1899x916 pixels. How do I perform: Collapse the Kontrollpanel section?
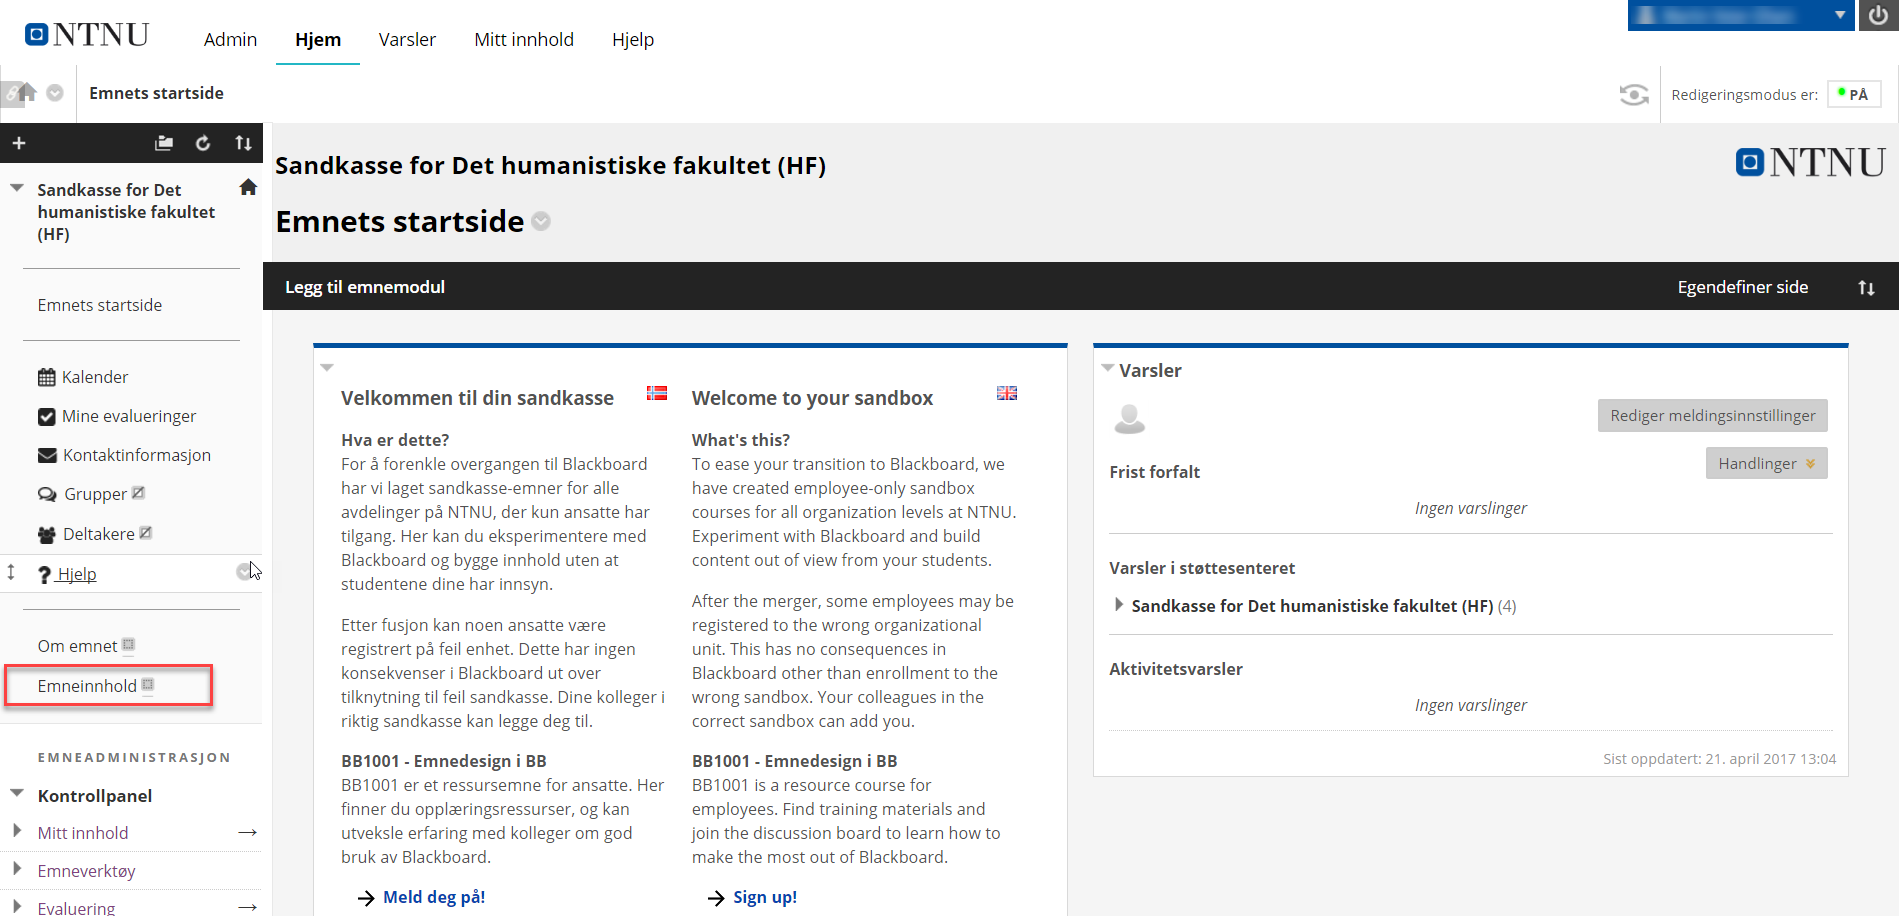(17, 794)
